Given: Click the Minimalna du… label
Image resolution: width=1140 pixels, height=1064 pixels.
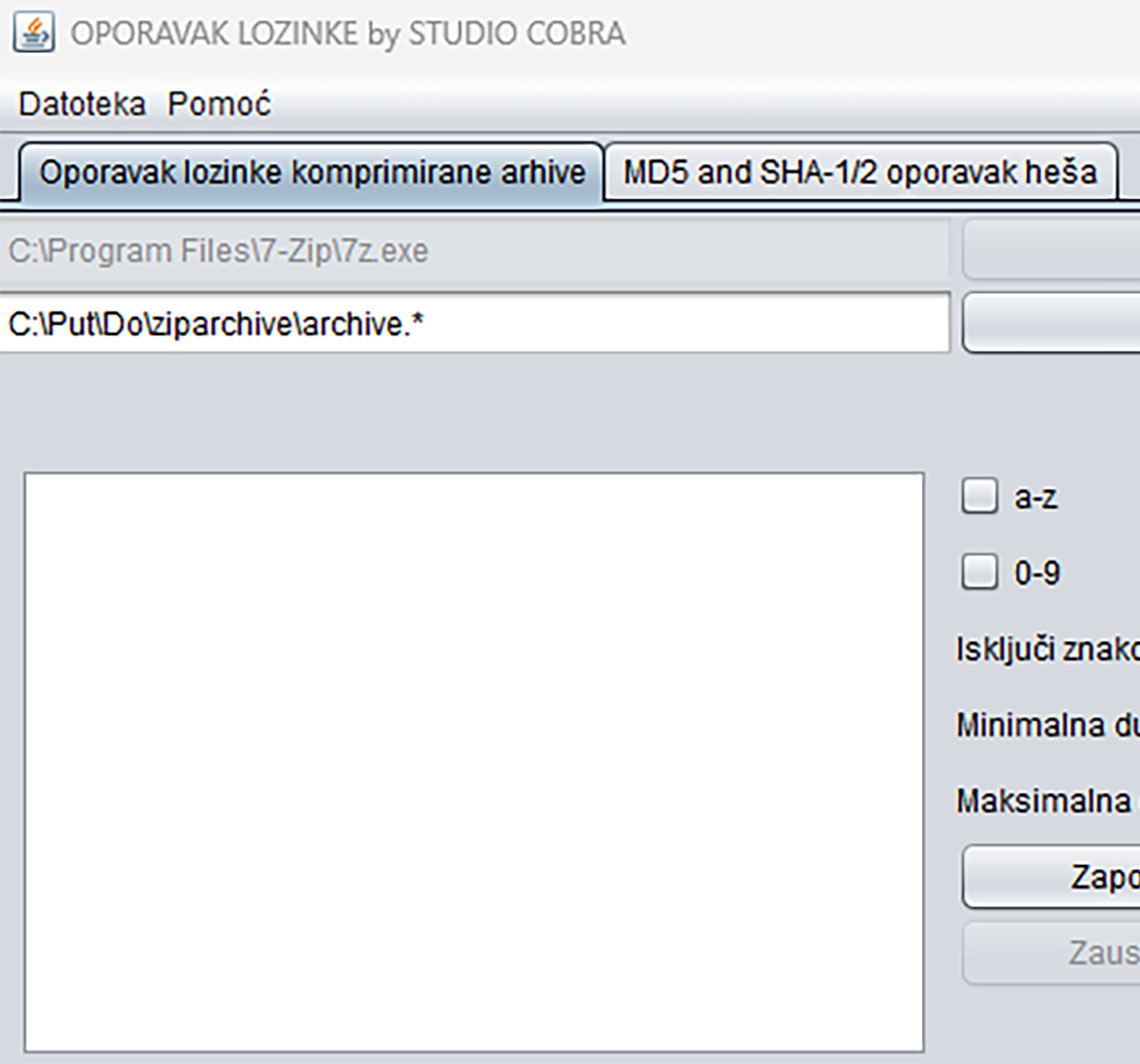Looking at the screenshot, I should [x=1047, y=725].
